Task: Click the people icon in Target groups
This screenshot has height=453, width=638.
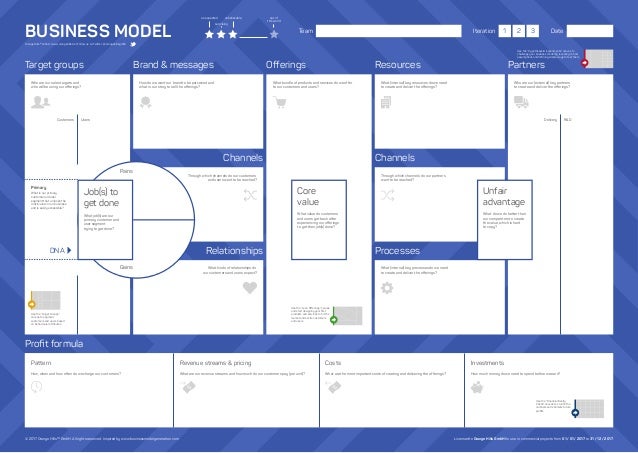Action: [40, 102]
